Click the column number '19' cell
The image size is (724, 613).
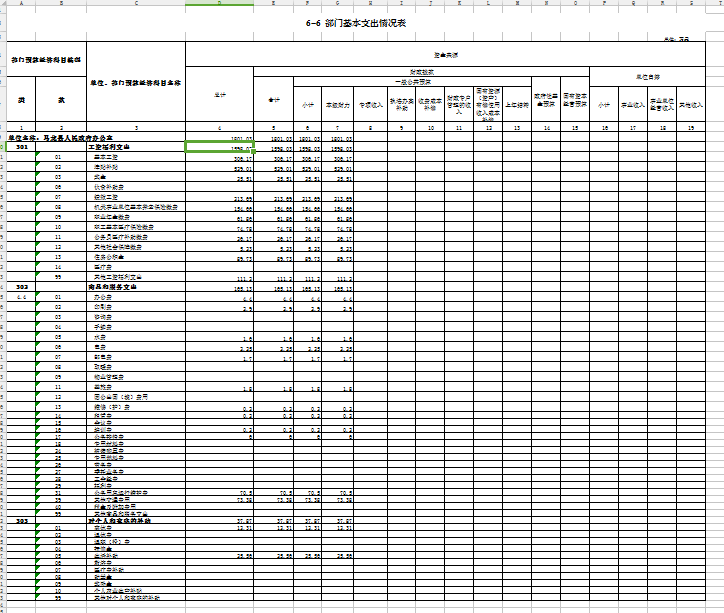pyautogui.click(x=690, y=128)
